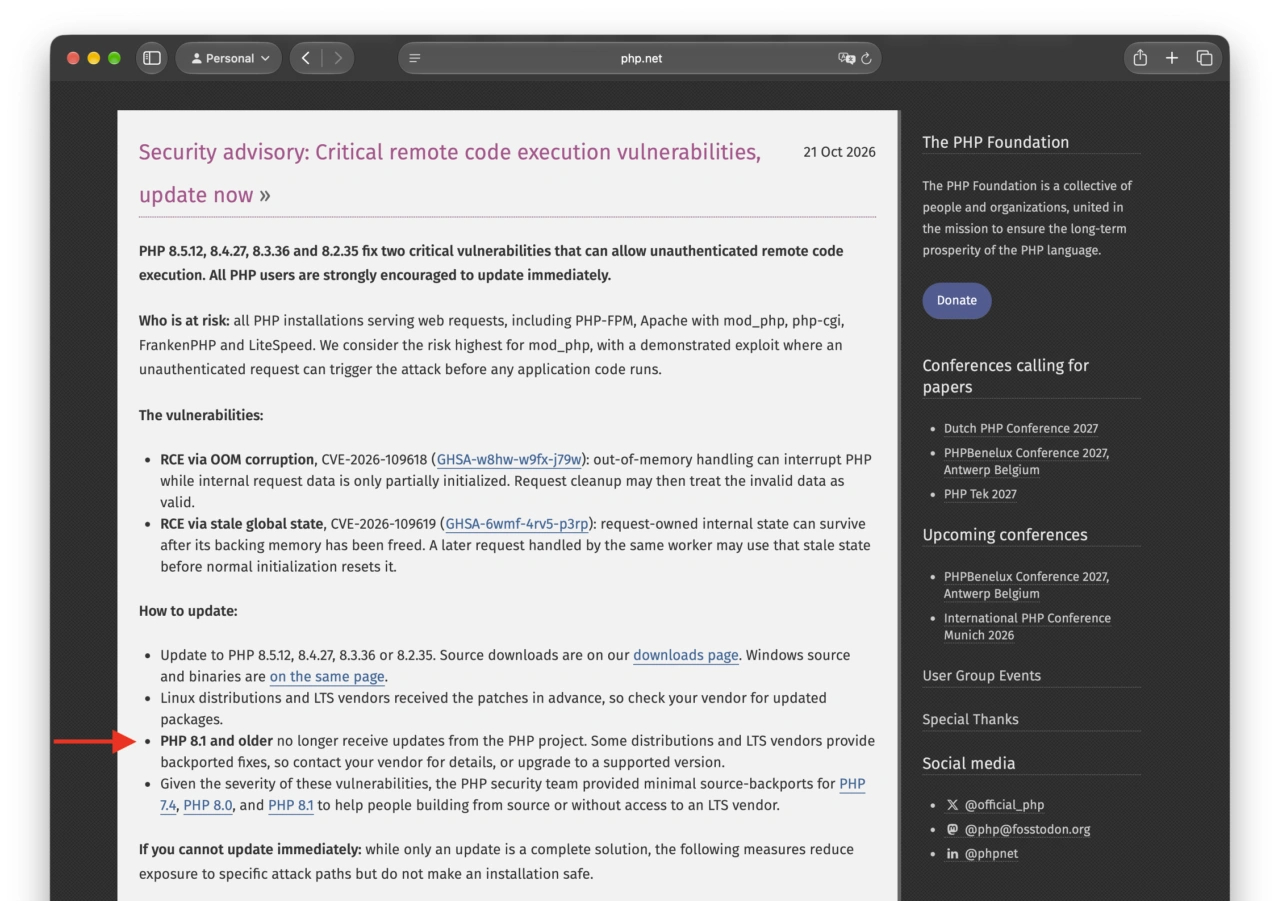Click the forward navigation arrow
Screen dimensions: 1280x901
[338, 58]
